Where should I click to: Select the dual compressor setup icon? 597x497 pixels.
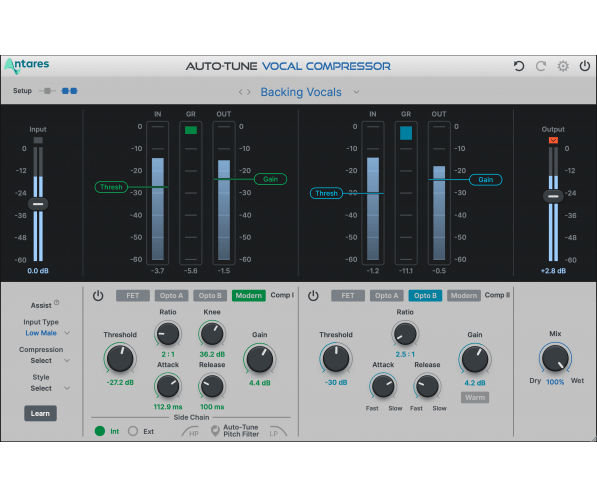pyautogui.click(x=69, y=91)
